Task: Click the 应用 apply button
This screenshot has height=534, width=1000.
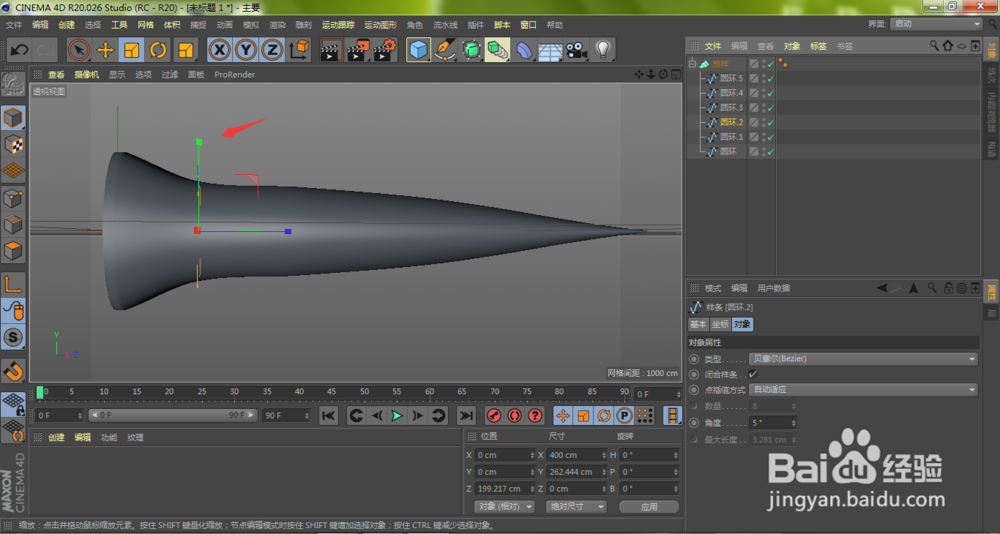Action: 649,507
